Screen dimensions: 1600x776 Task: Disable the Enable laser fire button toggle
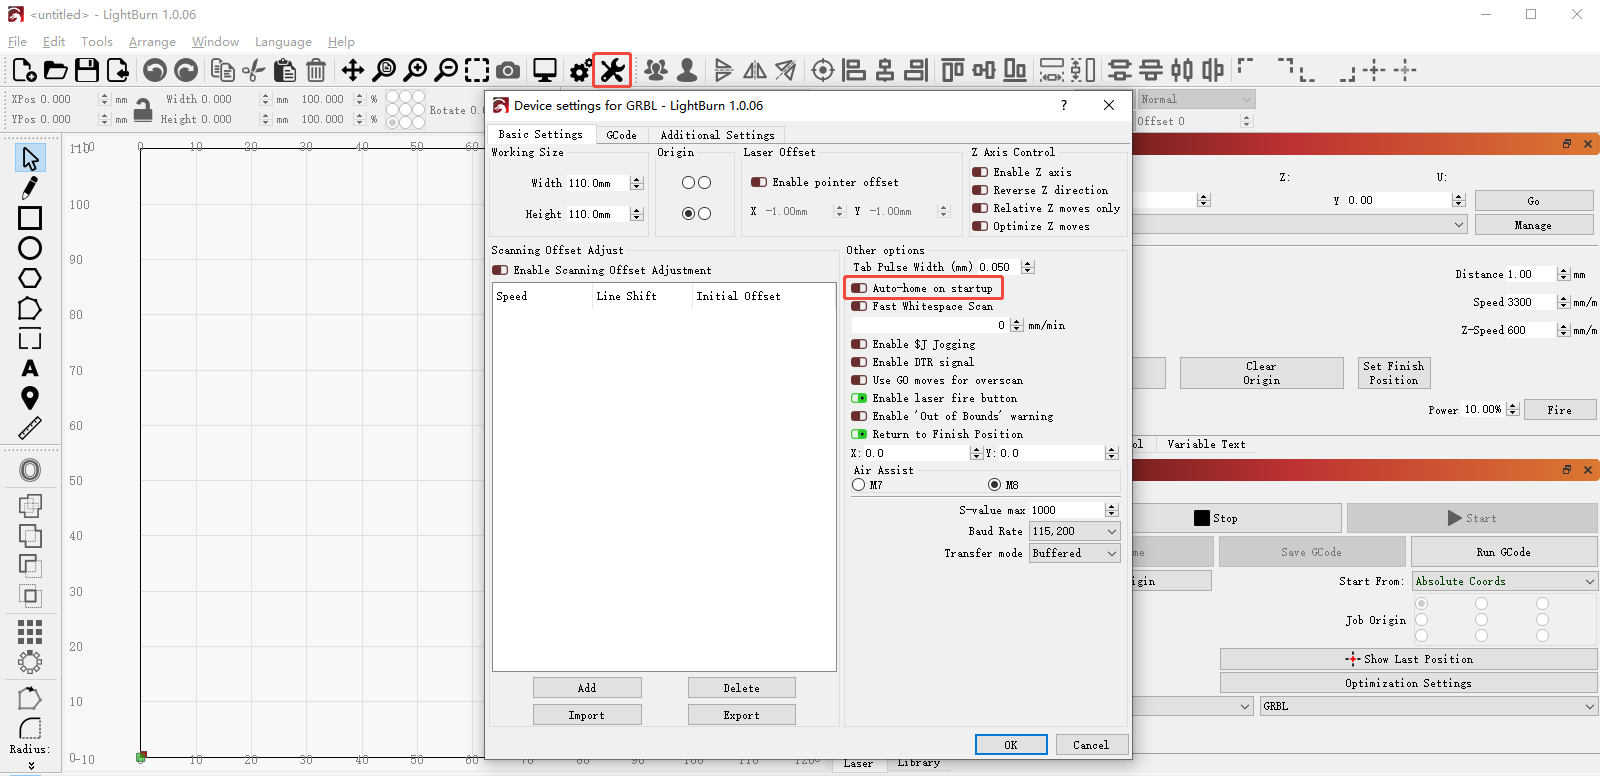(859, 398)
